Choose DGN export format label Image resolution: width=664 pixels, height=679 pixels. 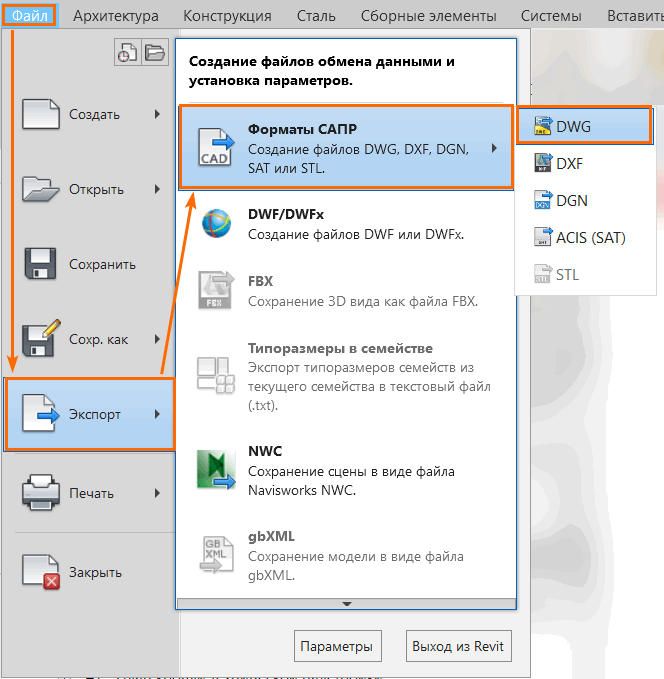tap(572, 201)
